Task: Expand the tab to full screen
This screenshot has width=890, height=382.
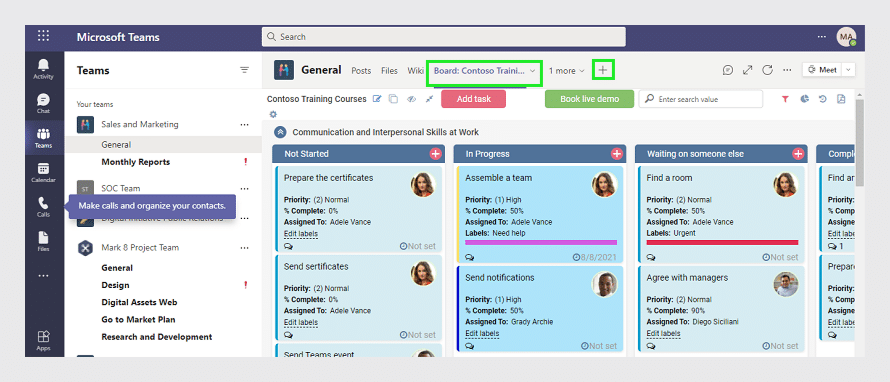Action: click(748, 70)
